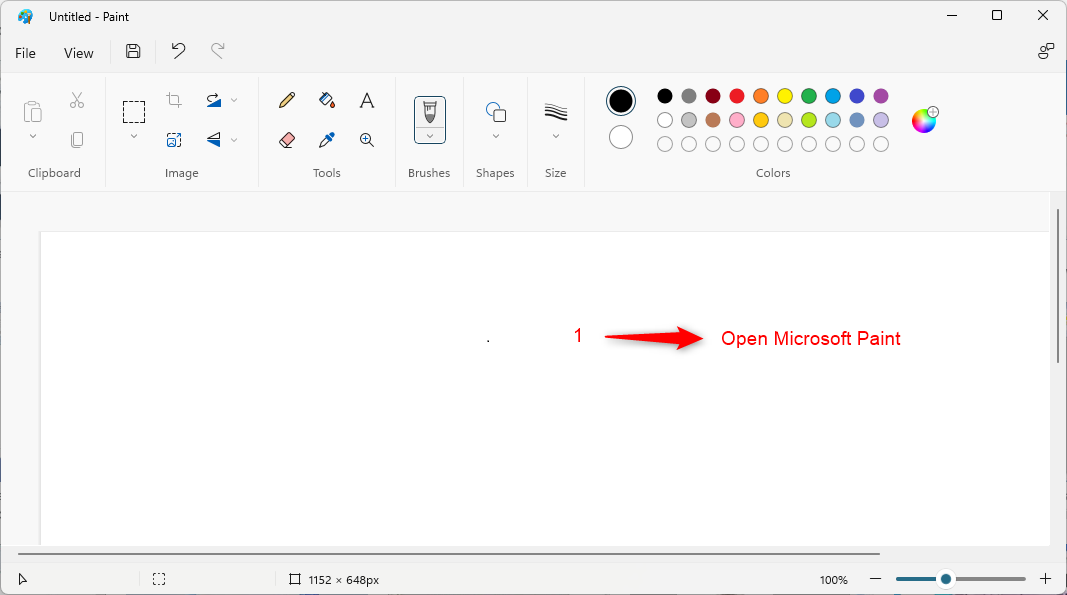Open the Shapes dropdown
The height and width of the screenshot is (595, 1067).
click(x=495, y=135)
